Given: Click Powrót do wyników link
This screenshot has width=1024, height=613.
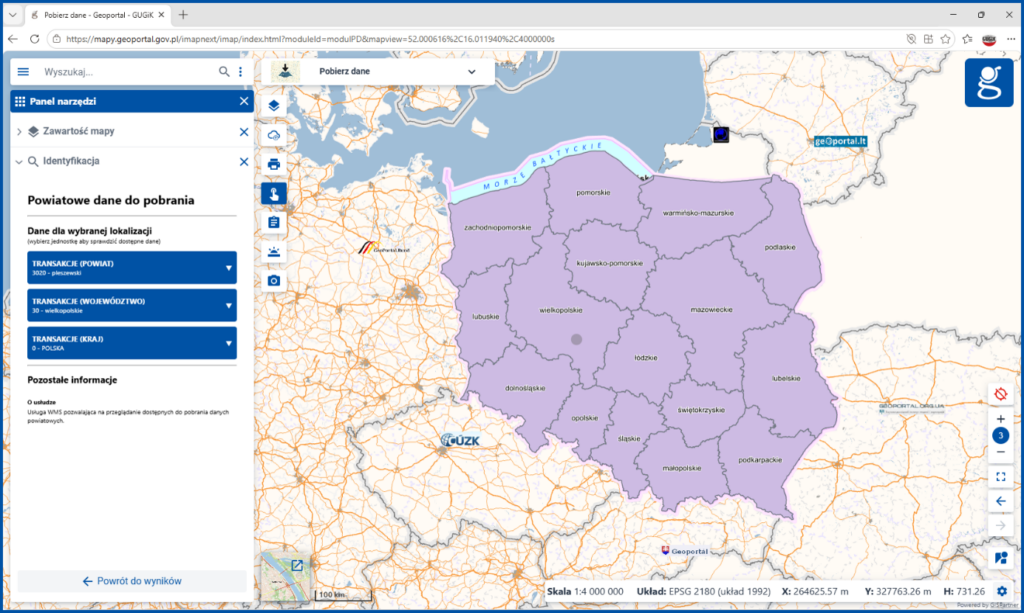Looking at the screenshot, I should [132, 581].
